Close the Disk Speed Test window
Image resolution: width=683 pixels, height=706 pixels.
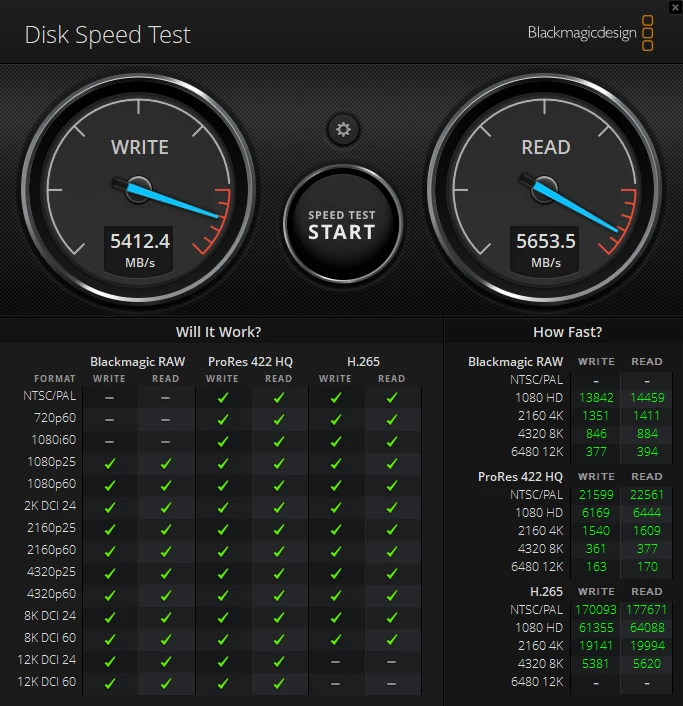(676, 7)
